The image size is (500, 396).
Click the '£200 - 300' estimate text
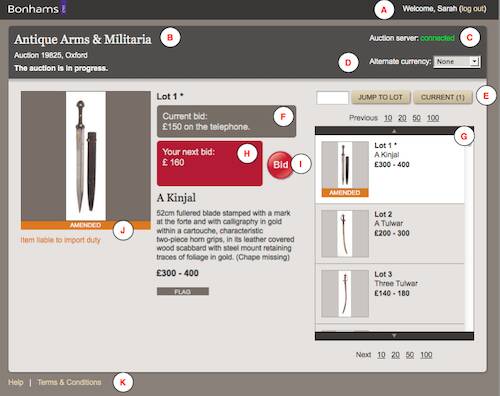coord(392,233)
